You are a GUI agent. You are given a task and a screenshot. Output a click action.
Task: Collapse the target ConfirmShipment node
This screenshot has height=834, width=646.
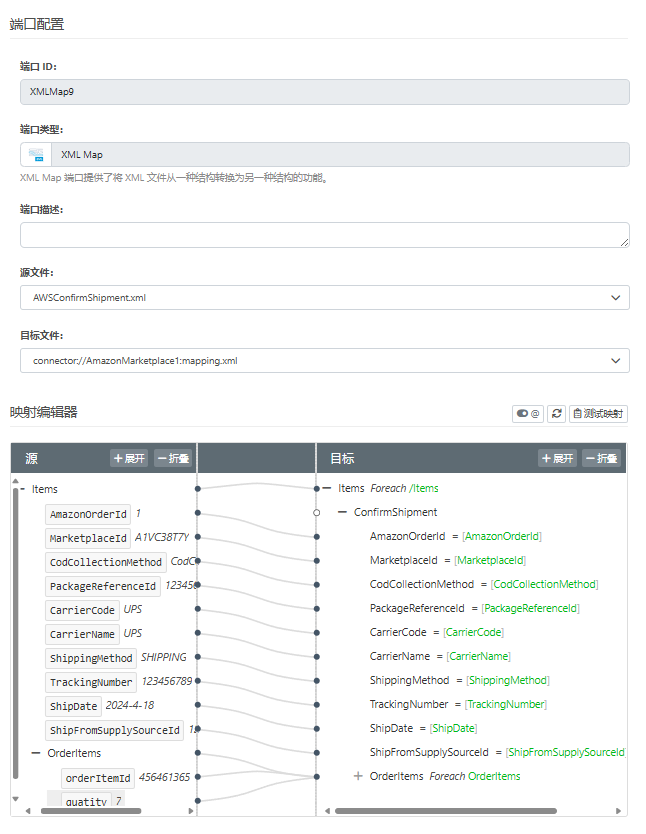pos(342,512)
